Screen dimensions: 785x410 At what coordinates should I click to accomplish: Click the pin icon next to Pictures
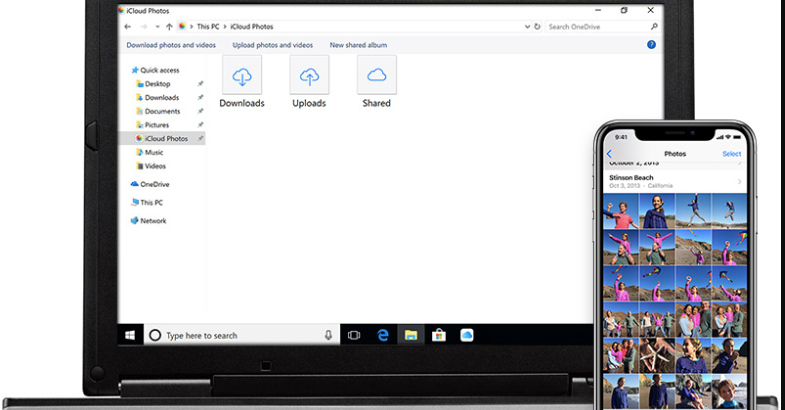tap(200, 125)
